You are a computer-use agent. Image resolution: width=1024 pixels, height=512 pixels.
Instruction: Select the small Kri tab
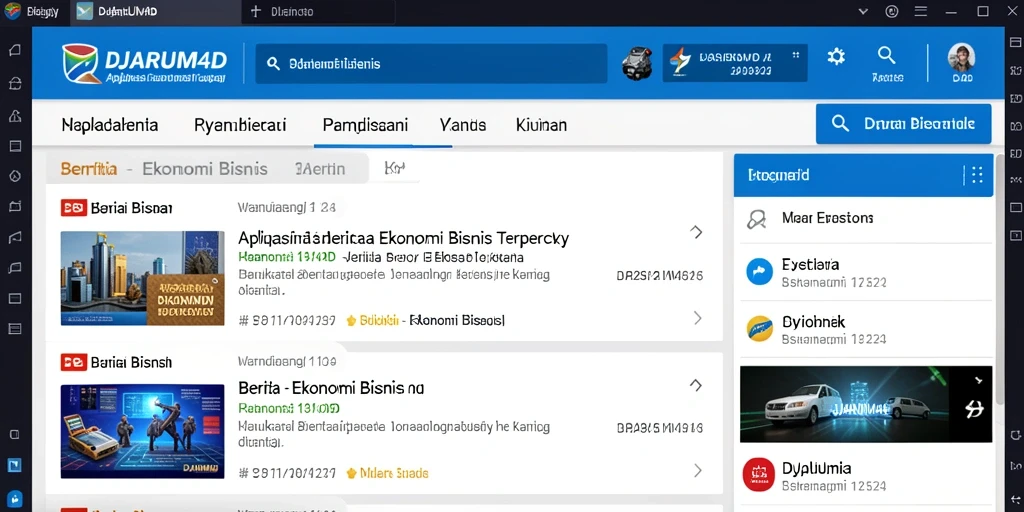[x=392, y=168]
